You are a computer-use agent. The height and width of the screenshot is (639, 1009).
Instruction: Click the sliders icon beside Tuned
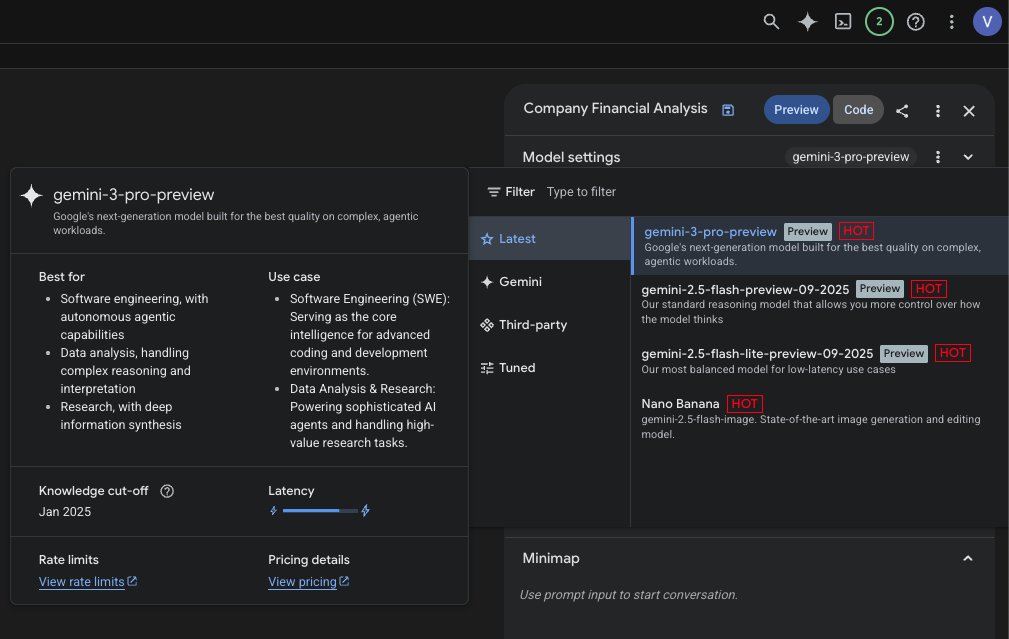coord(487,368)
